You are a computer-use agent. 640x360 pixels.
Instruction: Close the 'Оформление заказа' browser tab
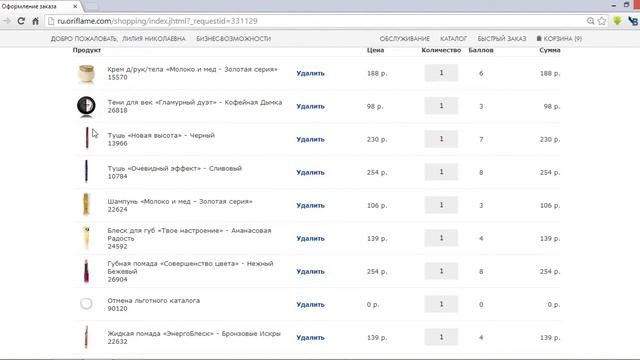click(75, 7)
